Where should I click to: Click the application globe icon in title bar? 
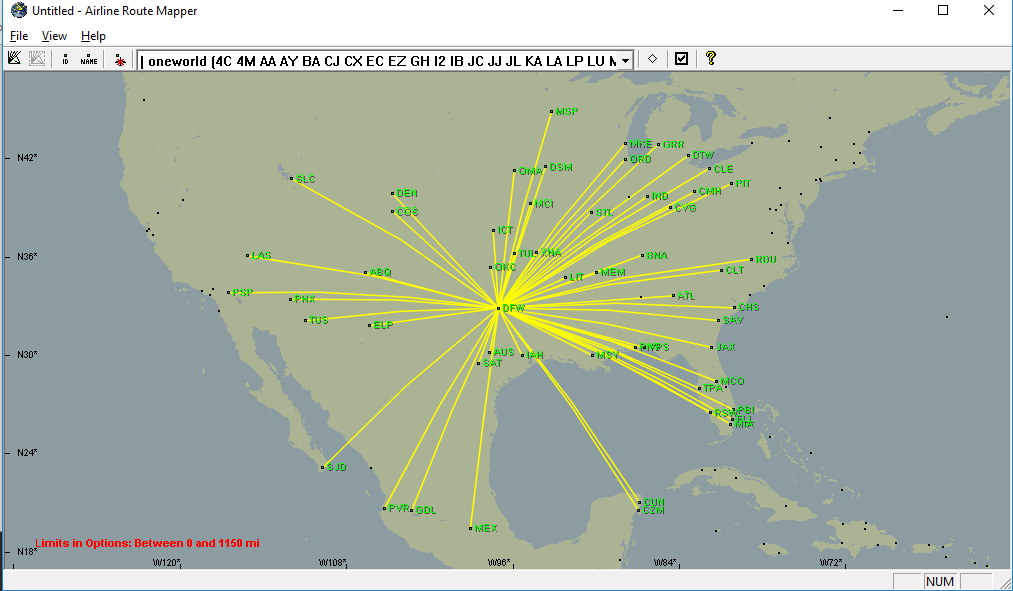point(19,10)
